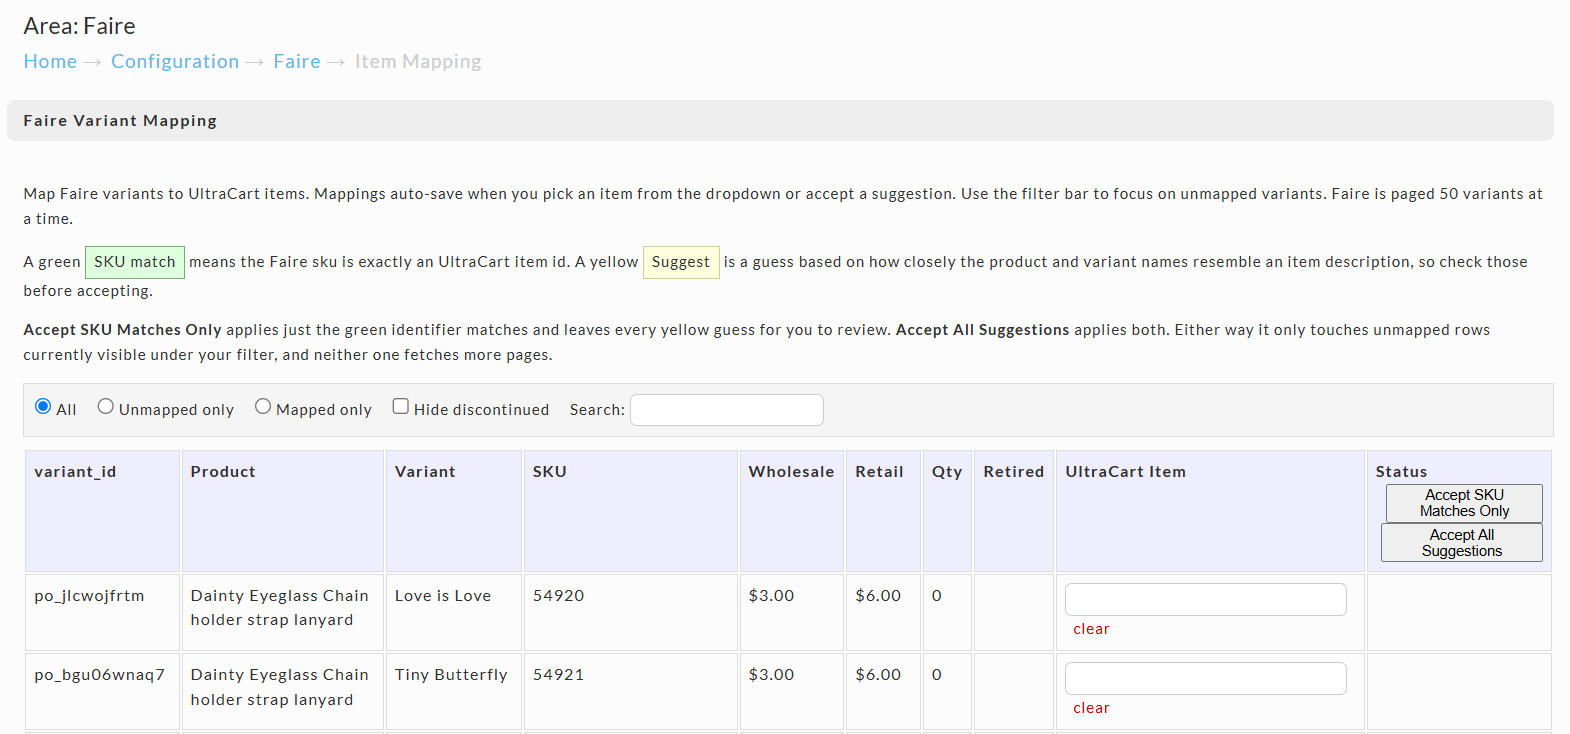Click Accept SKU Matches Only button
Viewport: 1570px width, 734px height.
click(x=1464, y=503)
